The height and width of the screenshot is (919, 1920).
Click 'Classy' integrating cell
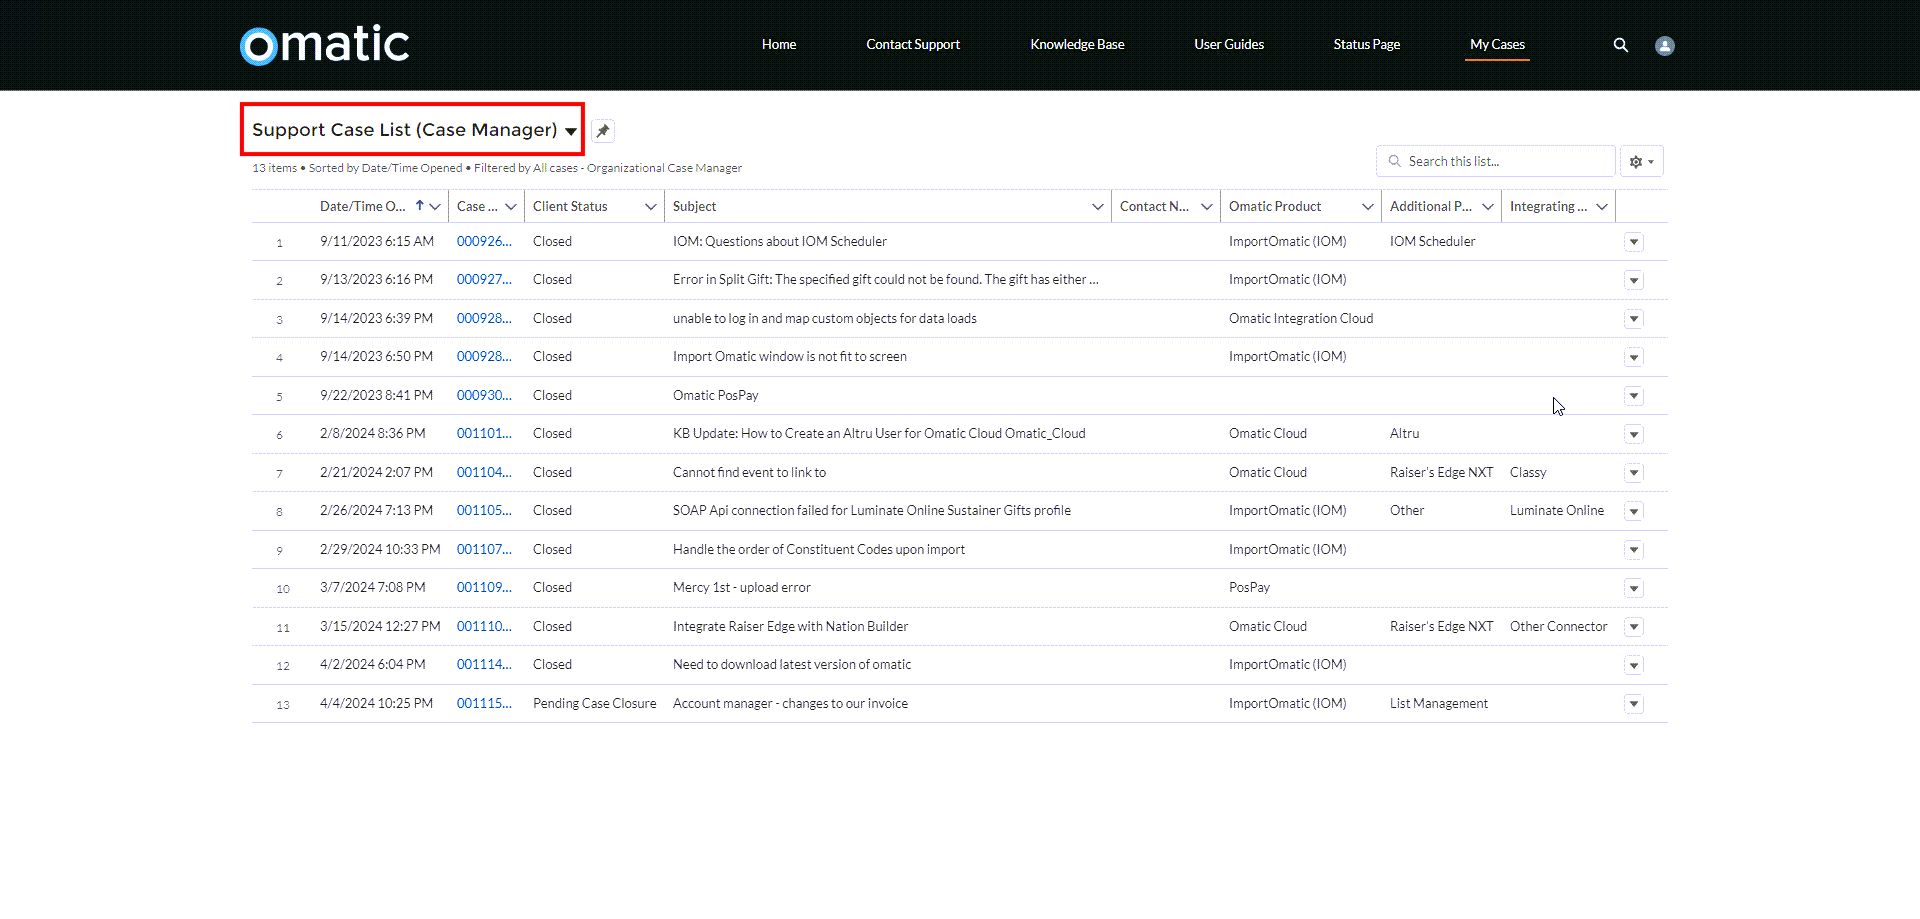coord(1528,472)
